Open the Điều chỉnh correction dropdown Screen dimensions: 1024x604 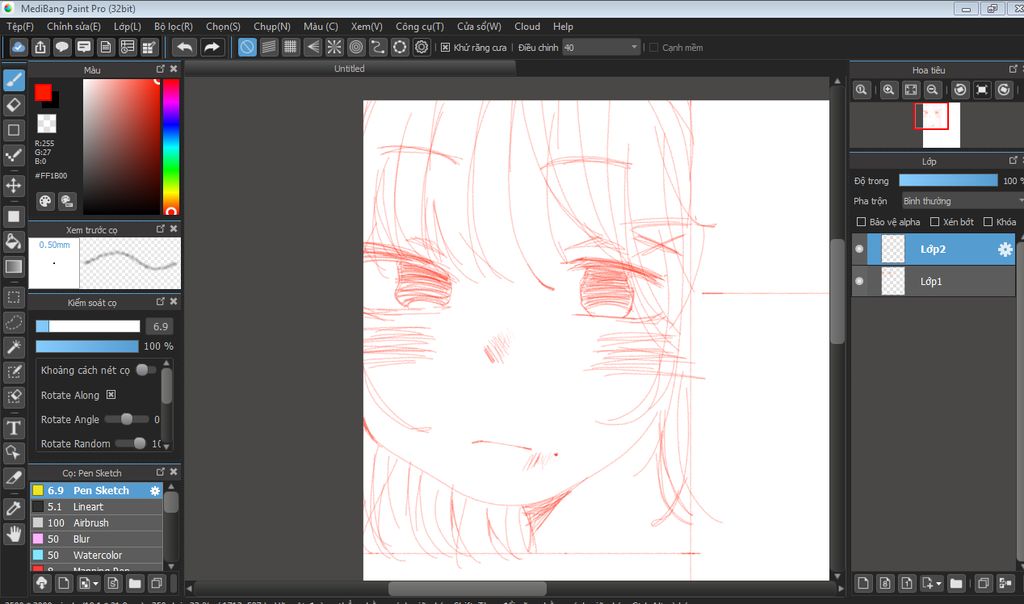click(601, 47)
